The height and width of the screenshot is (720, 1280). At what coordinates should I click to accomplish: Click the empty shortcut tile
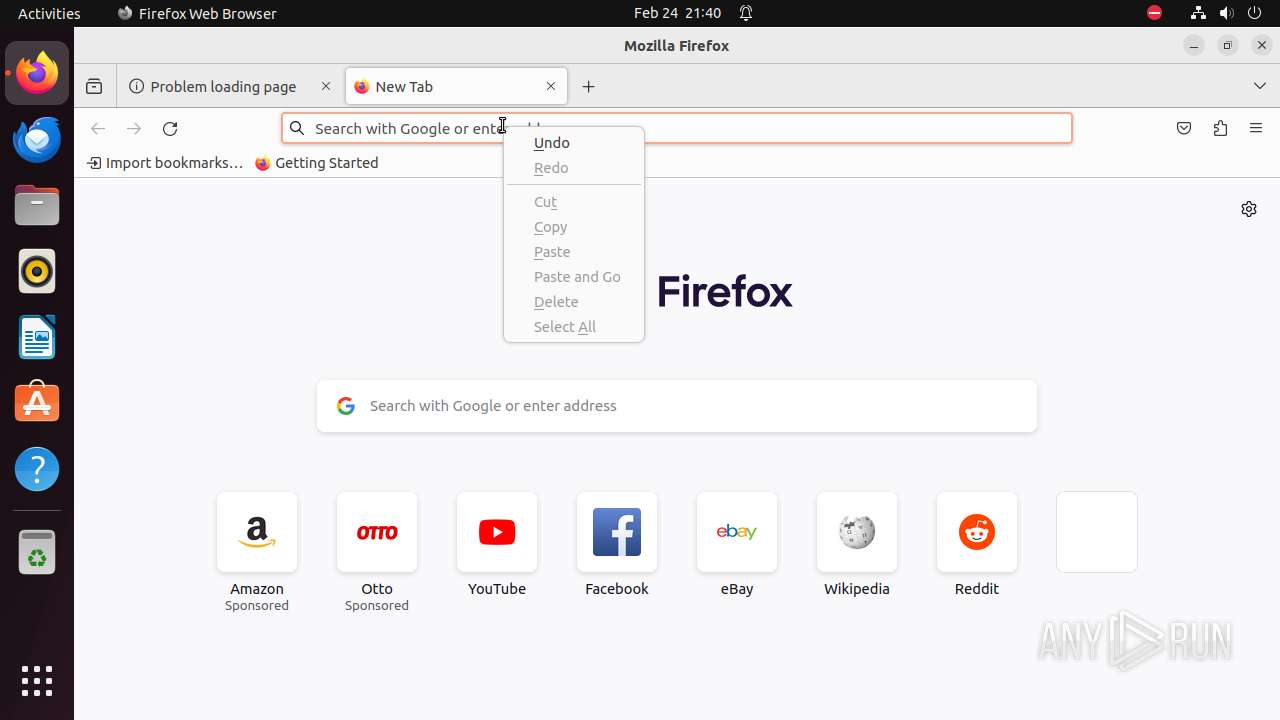(1097, 532)
